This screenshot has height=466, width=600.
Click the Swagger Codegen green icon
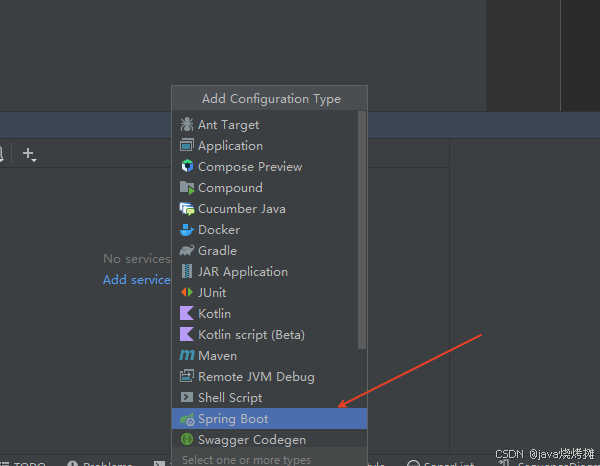click(187, 439)
